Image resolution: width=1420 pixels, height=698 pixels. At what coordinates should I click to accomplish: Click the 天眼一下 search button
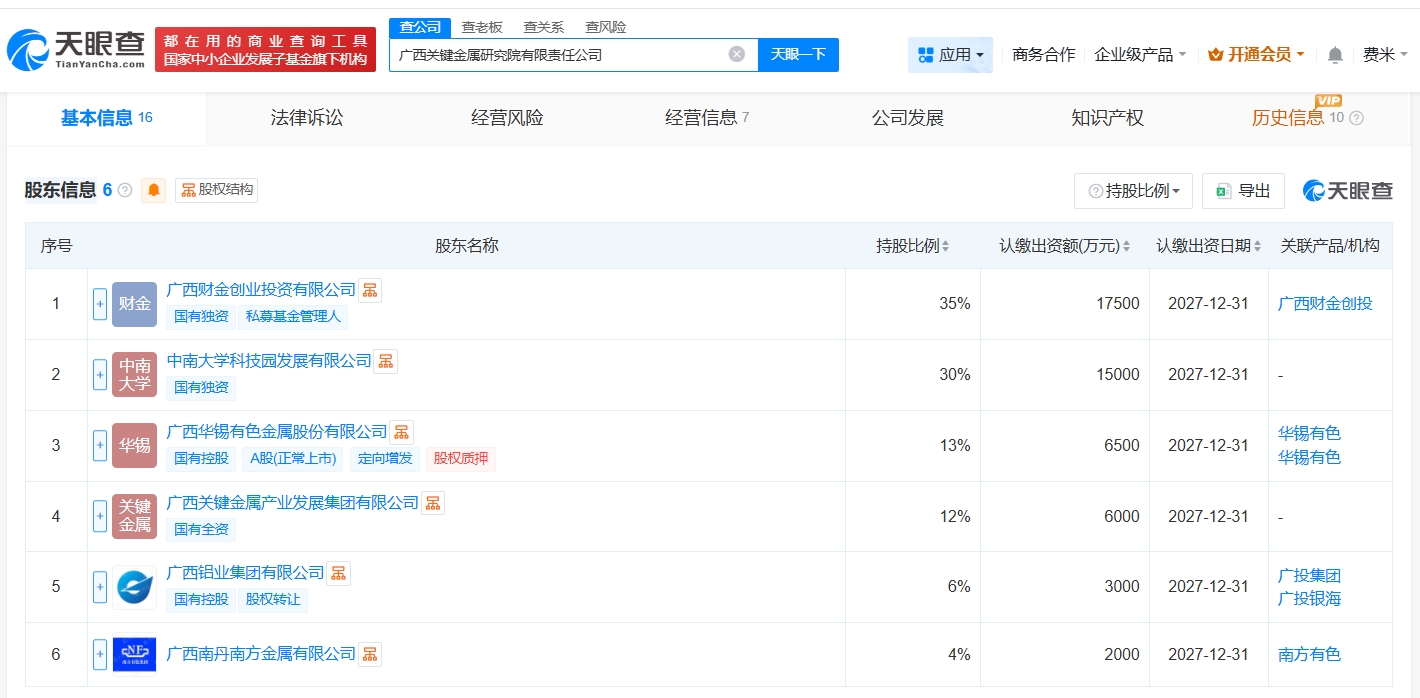point(798,55)
